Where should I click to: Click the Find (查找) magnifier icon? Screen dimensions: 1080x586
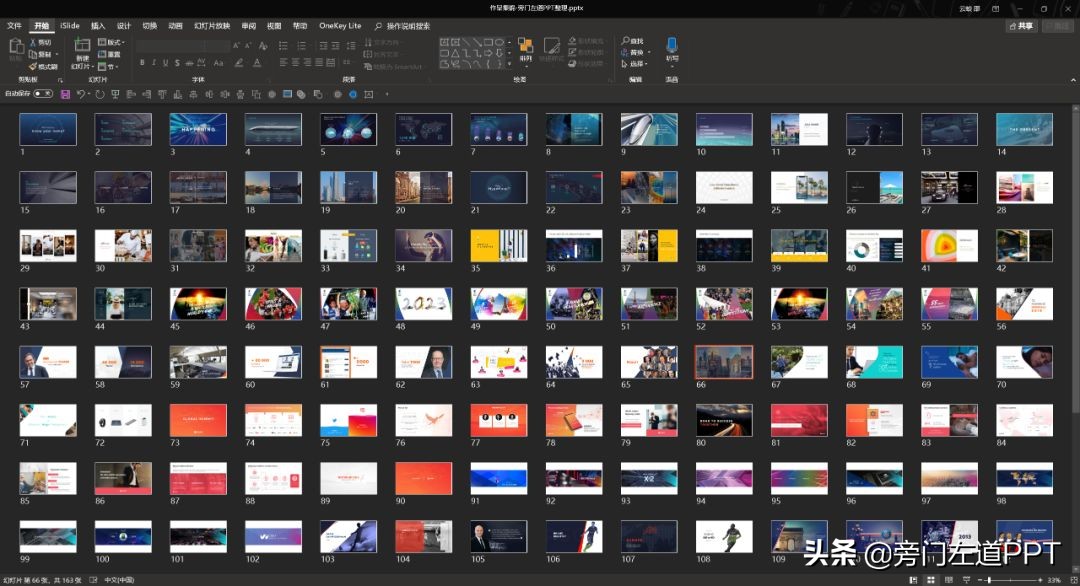(x=623, y=41)
